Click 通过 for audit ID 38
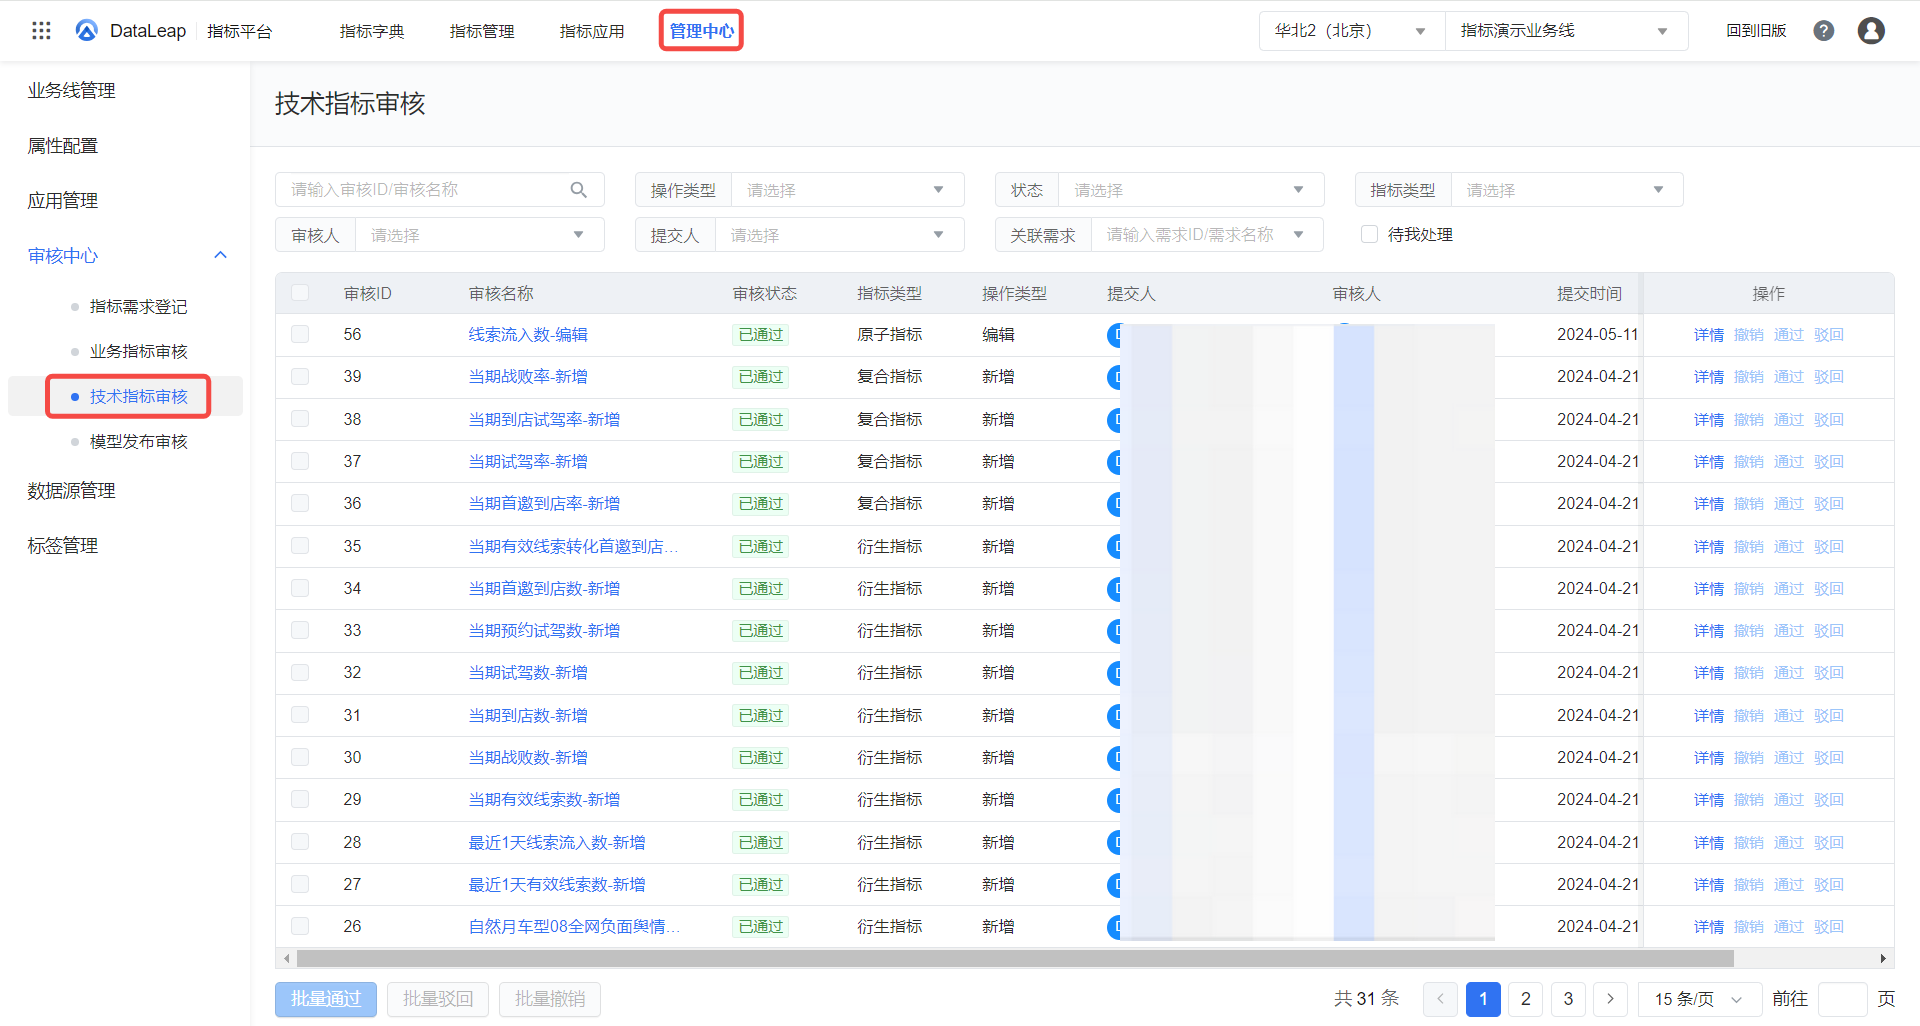 pyautogui.click(x=1789, y=420)
